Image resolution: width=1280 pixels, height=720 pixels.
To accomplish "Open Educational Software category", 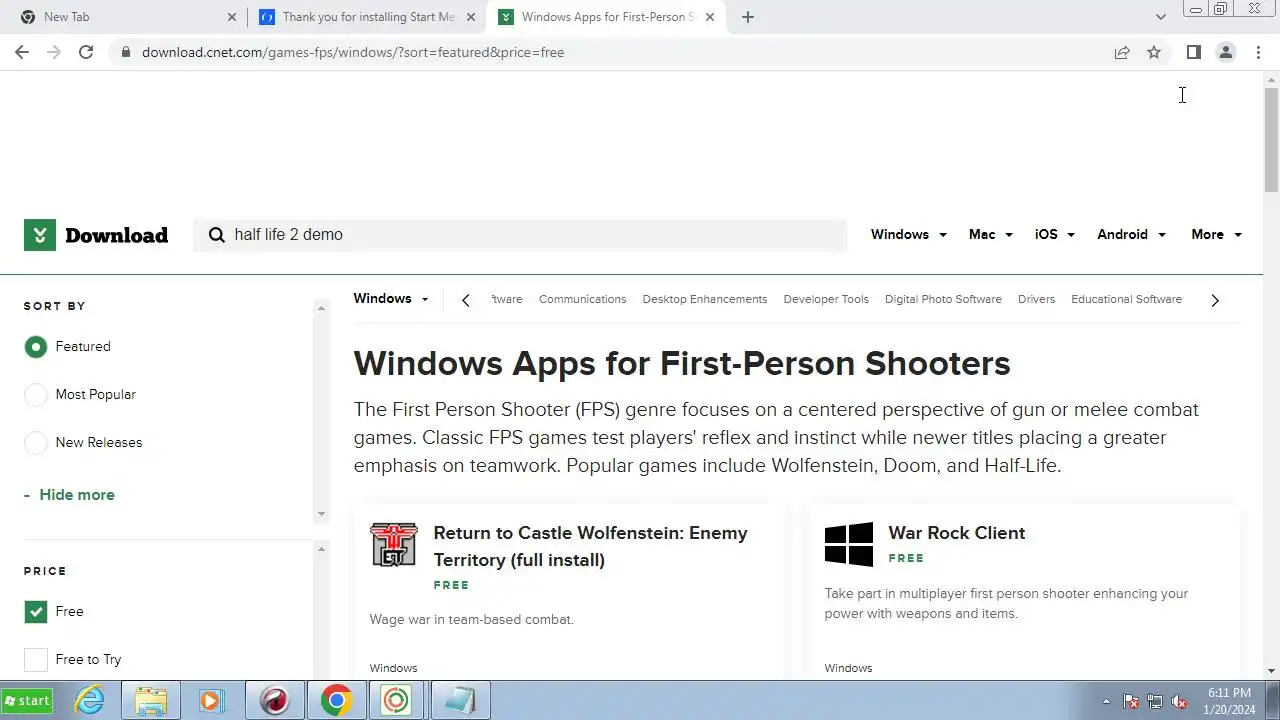I will [1126, 299].
